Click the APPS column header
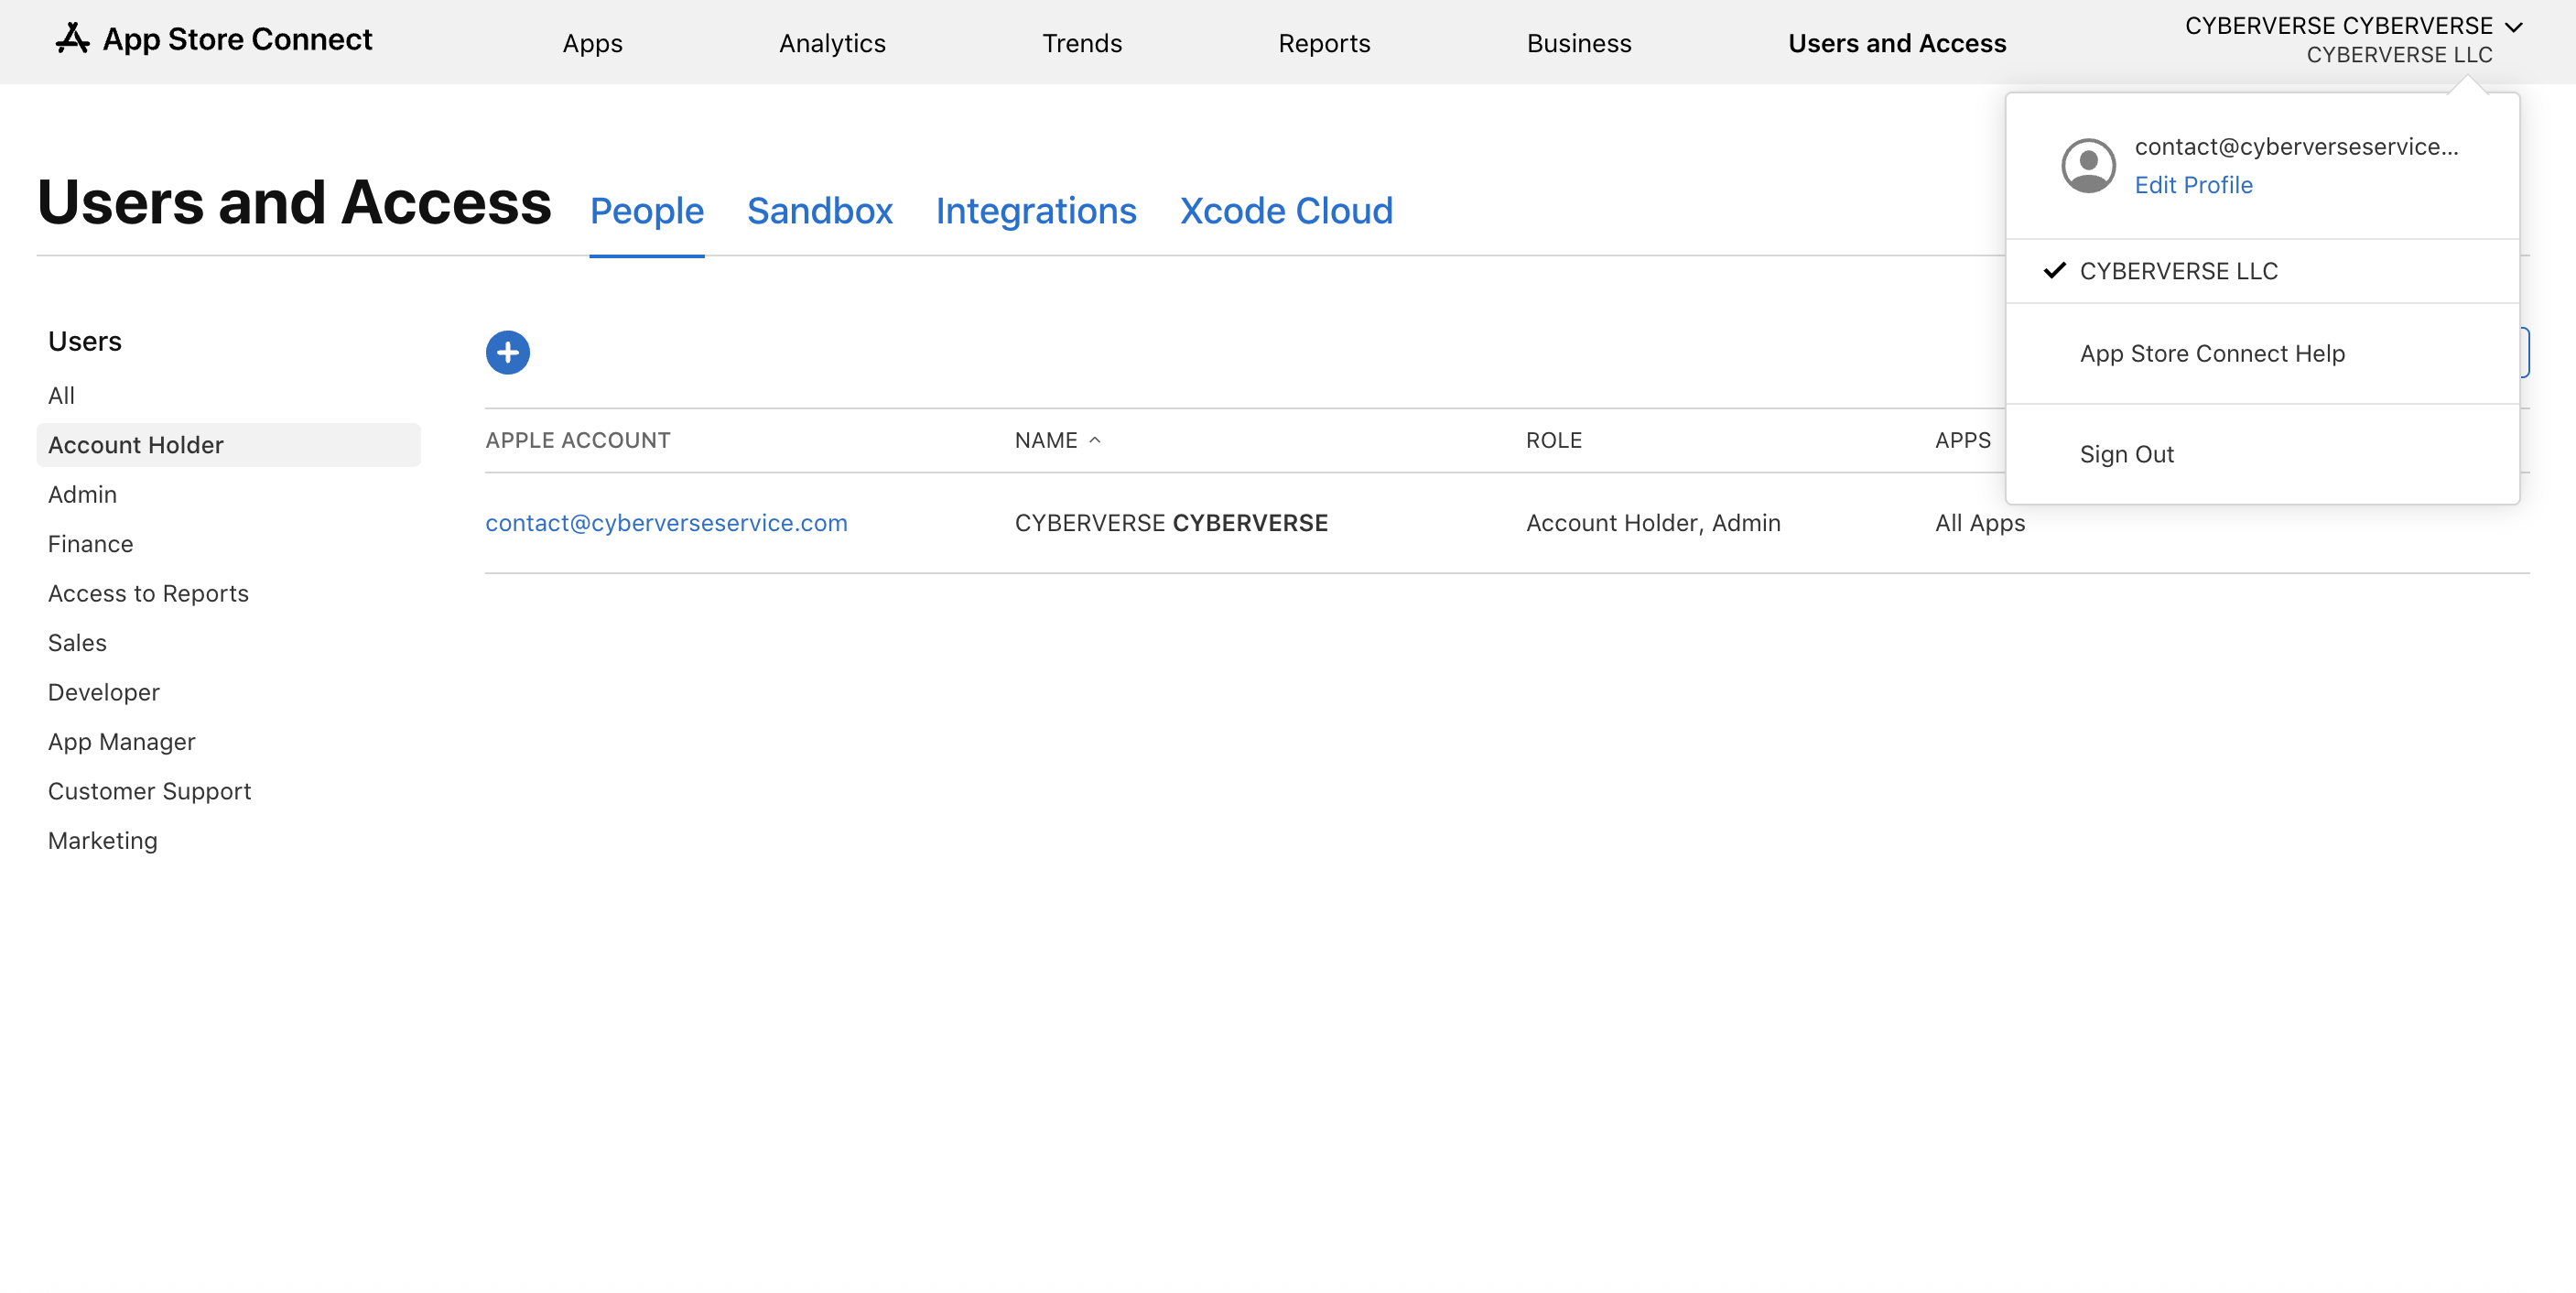Screen dimensions: 2576x1293 click(1962, 440)
